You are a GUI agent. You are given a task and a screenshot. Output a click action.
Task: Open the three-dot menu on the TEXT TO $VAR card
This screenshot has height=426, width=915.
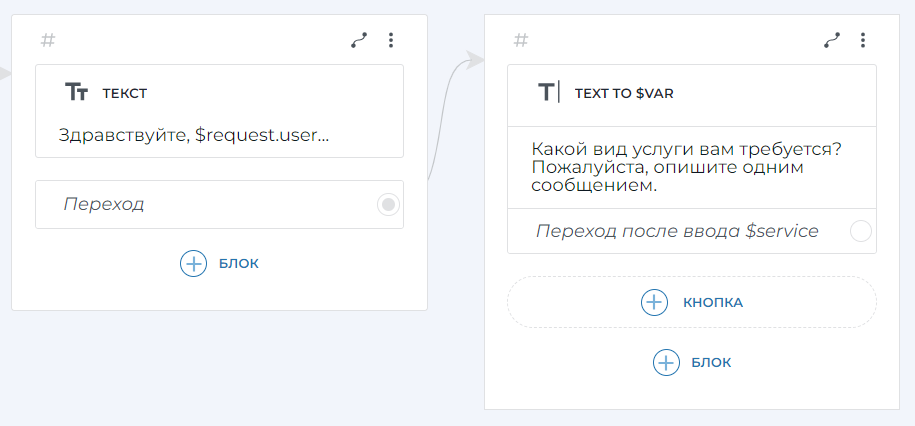(x=863, y=40)
